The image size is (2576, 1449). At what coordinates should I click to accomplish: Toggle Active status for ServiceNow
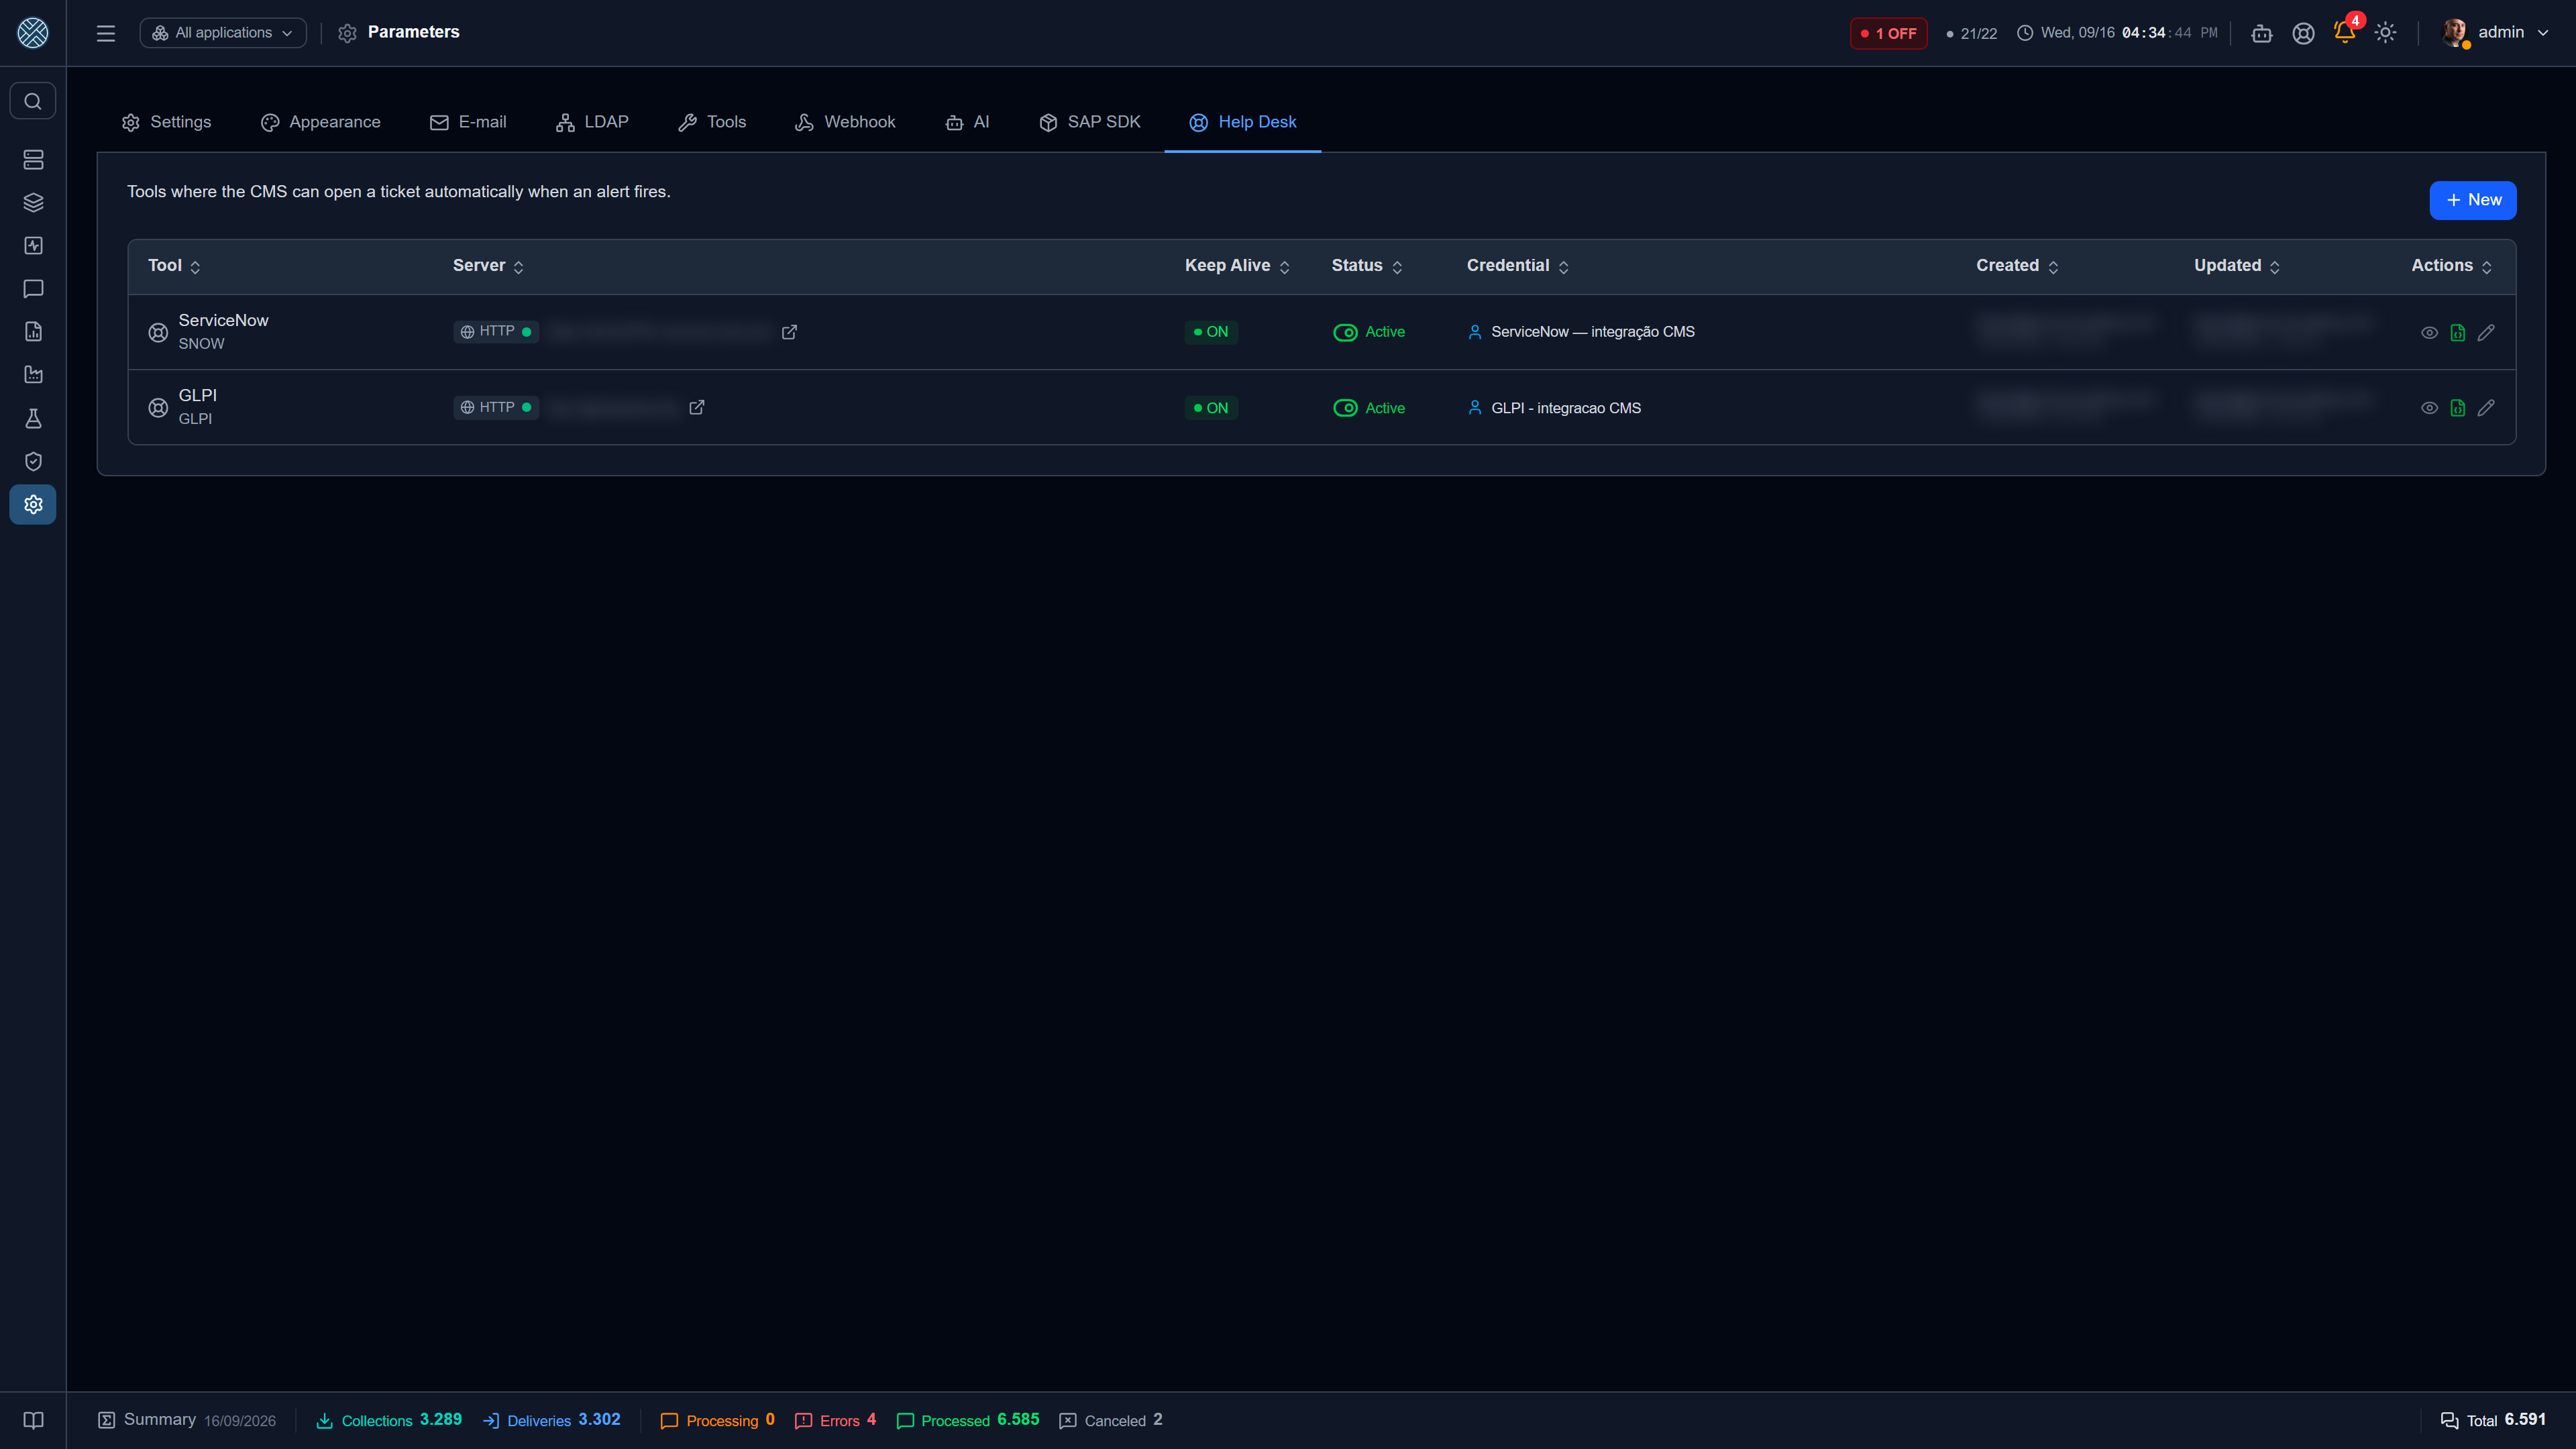[x=1369, y=332]
